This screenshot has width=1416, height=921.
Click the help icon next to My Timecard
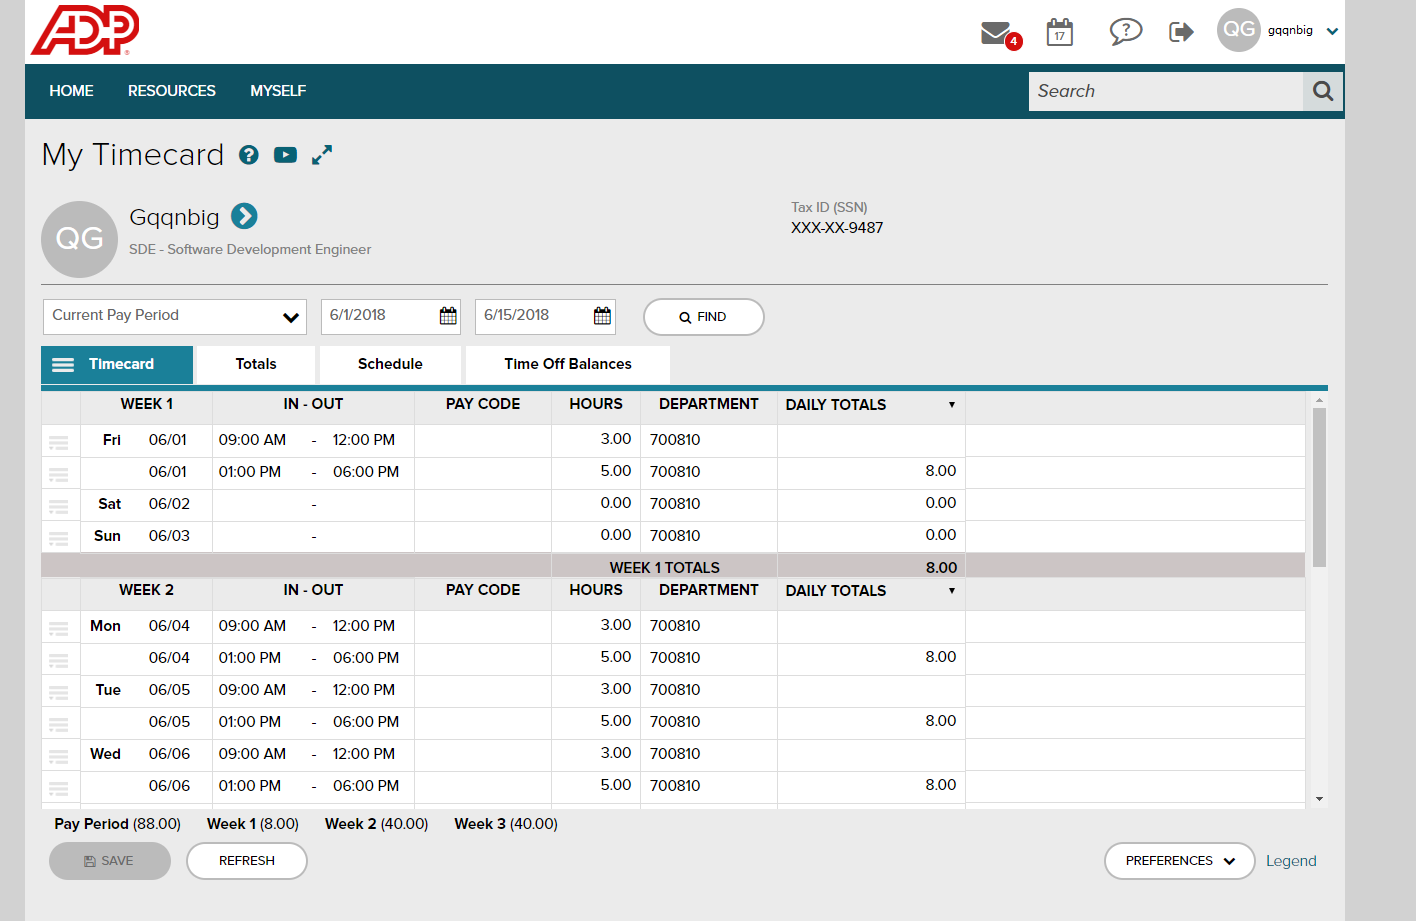[x=248, y=155]
